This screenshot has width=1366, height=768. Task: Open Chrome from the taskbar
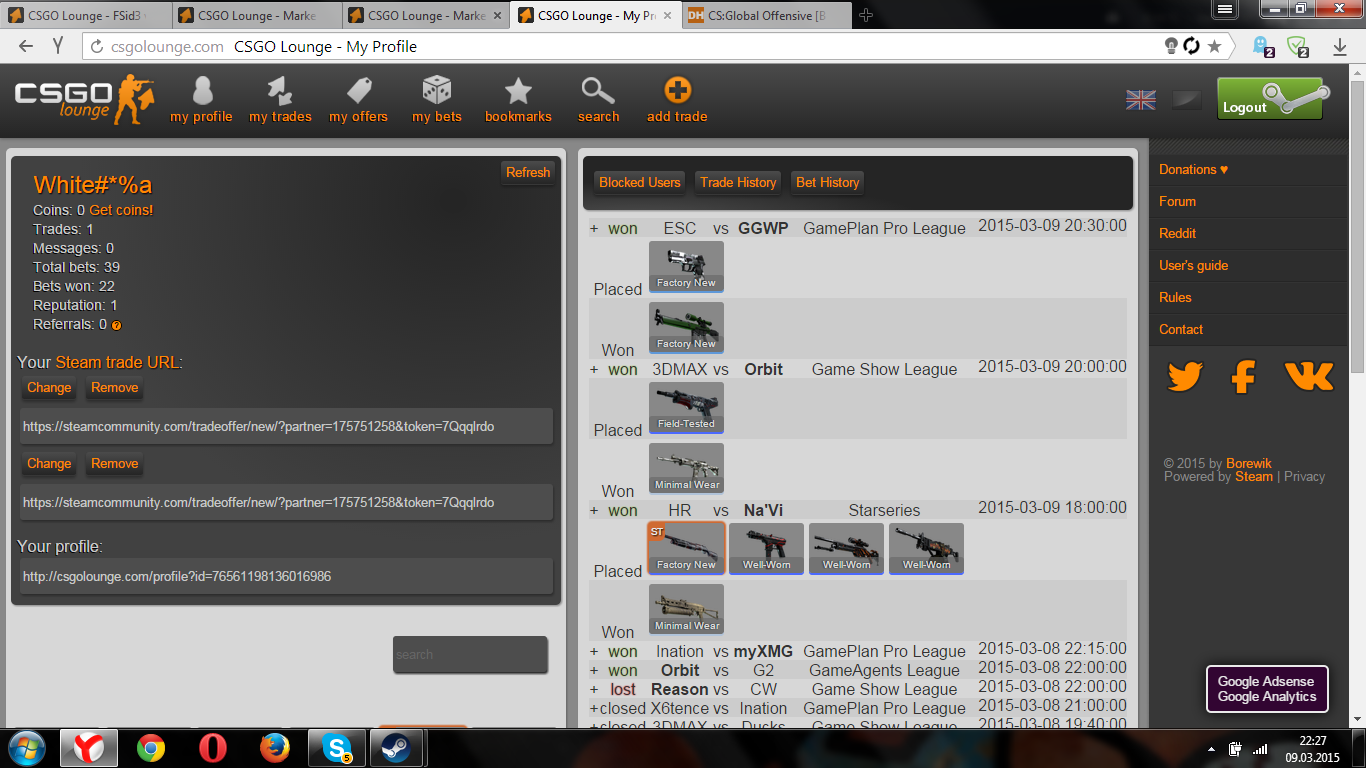click(x=151, y=748)
